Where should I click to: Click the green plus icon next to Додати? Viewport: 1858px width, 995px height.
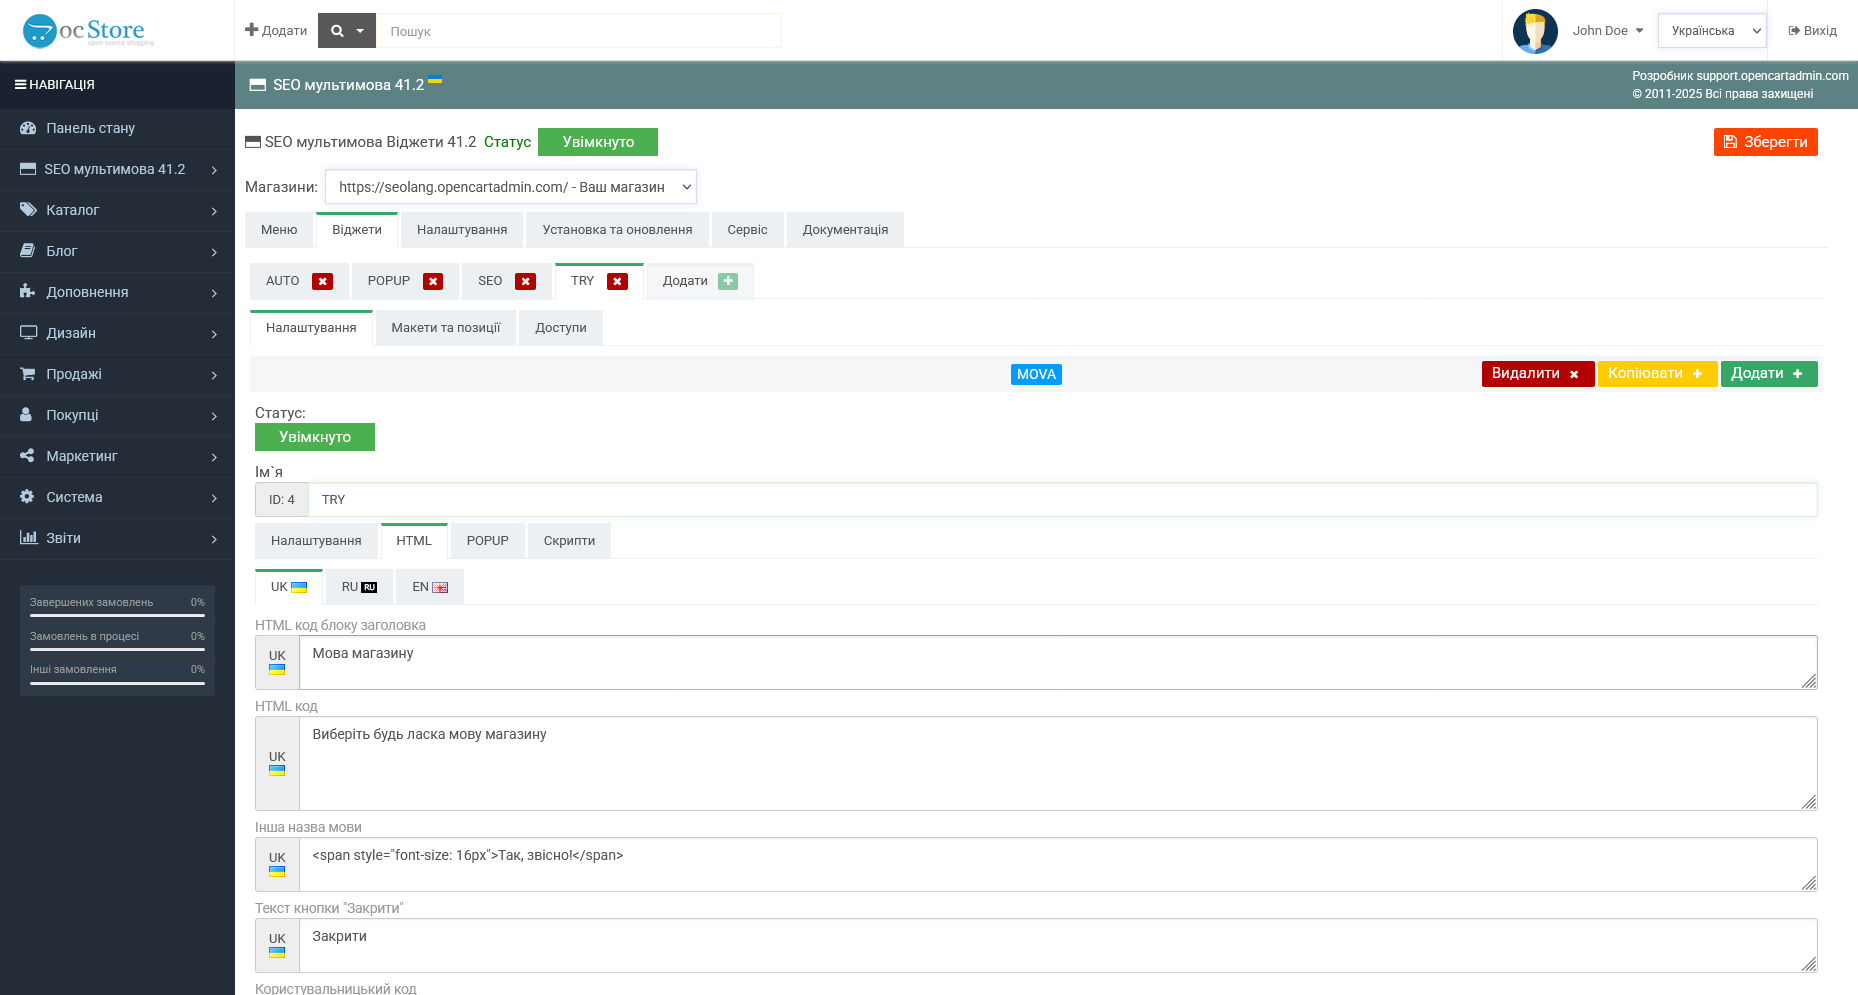coord(728,282)
